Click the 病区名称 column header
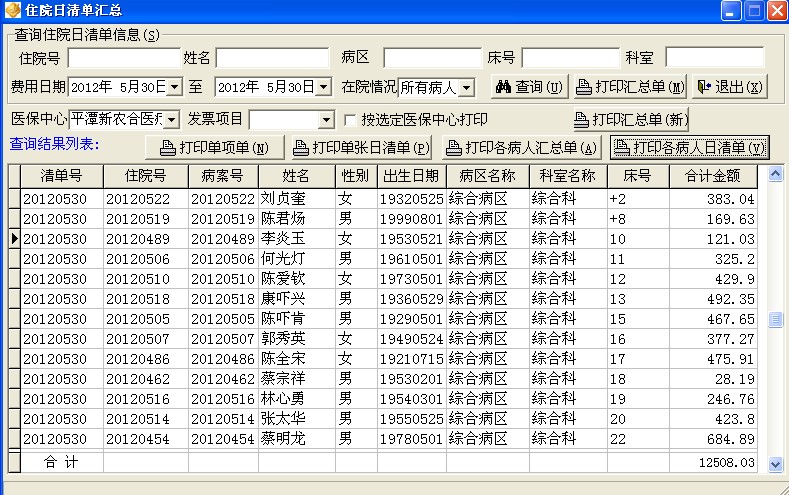789x495 pixels. 488,176
